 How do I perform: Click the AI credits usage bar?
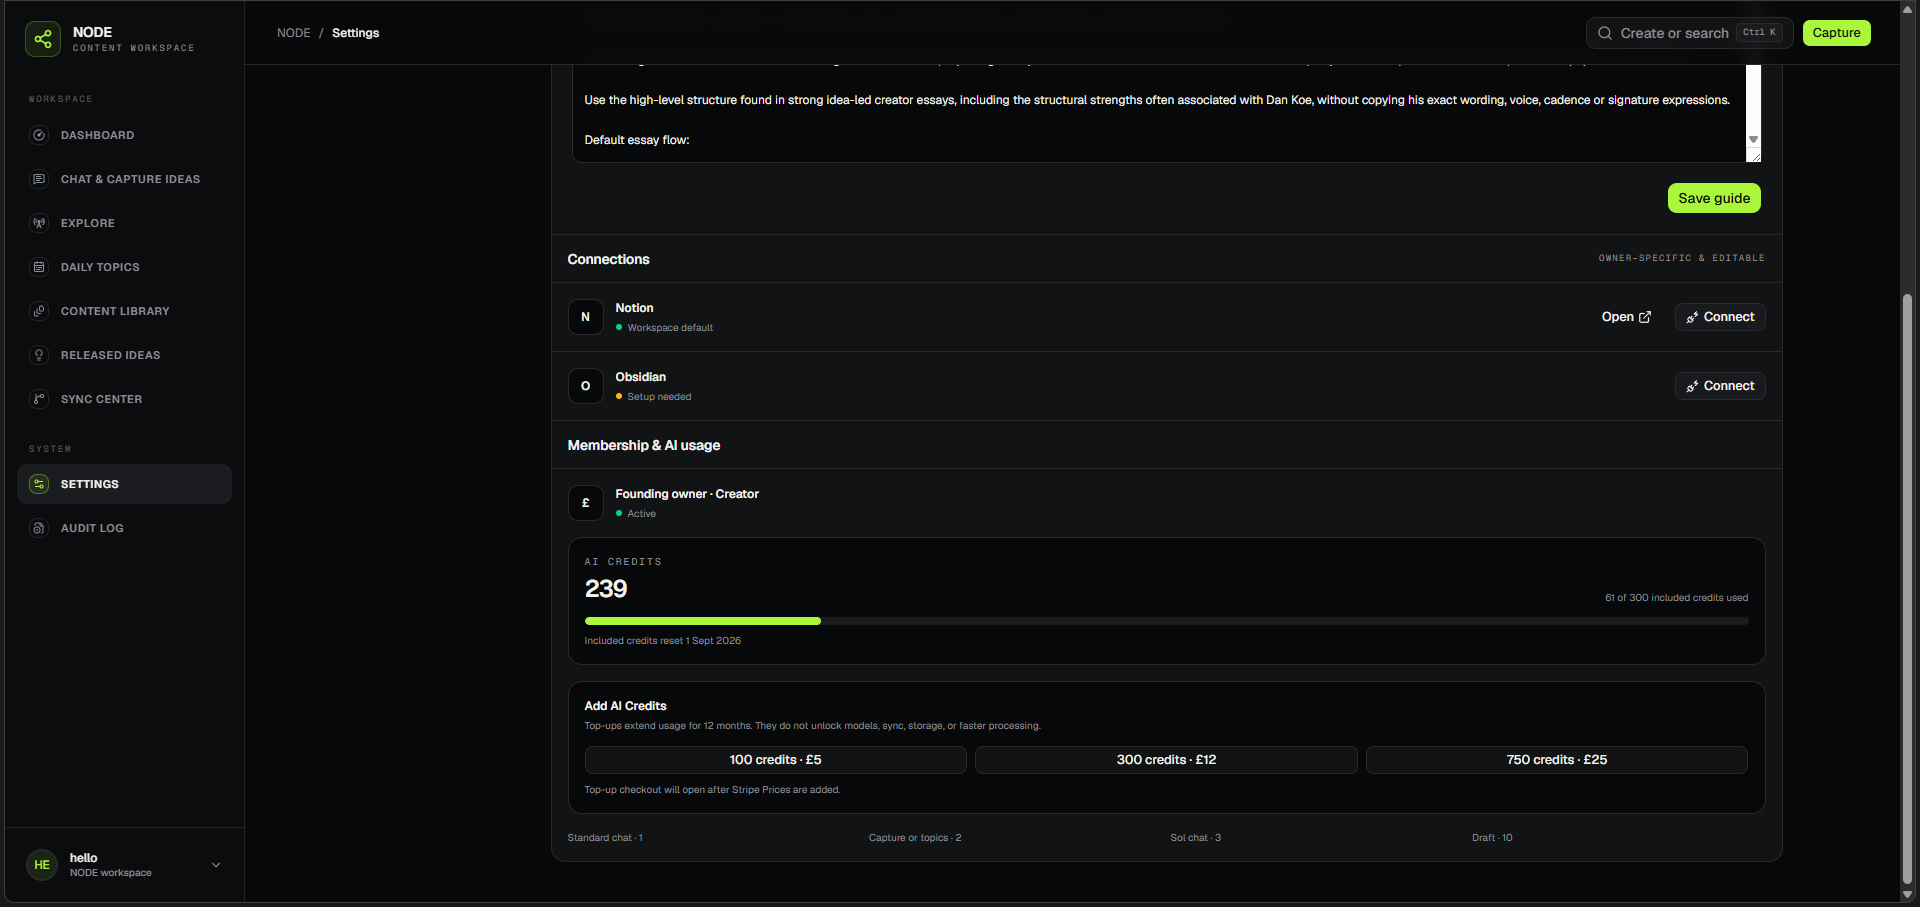tap(1166, 621)
